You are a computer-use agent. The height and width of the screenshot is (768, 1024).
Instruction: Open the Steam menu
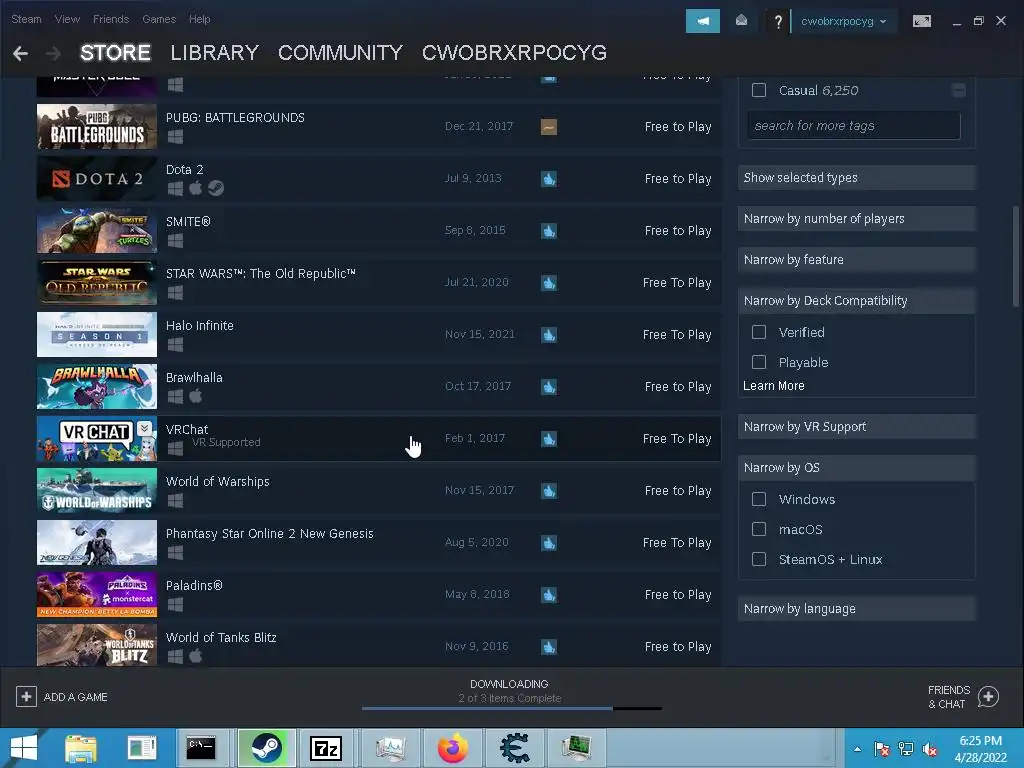coord(26,19)
